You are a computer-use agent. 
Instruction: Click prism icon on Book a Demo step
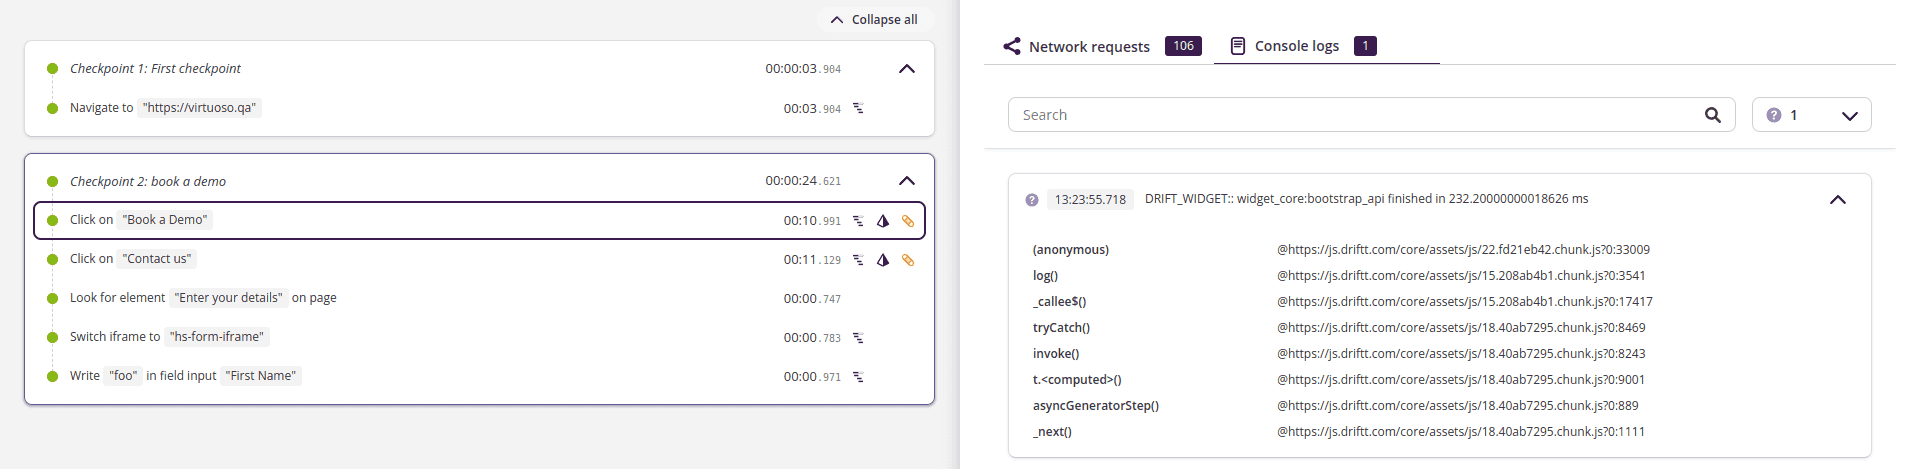[883, 221]
